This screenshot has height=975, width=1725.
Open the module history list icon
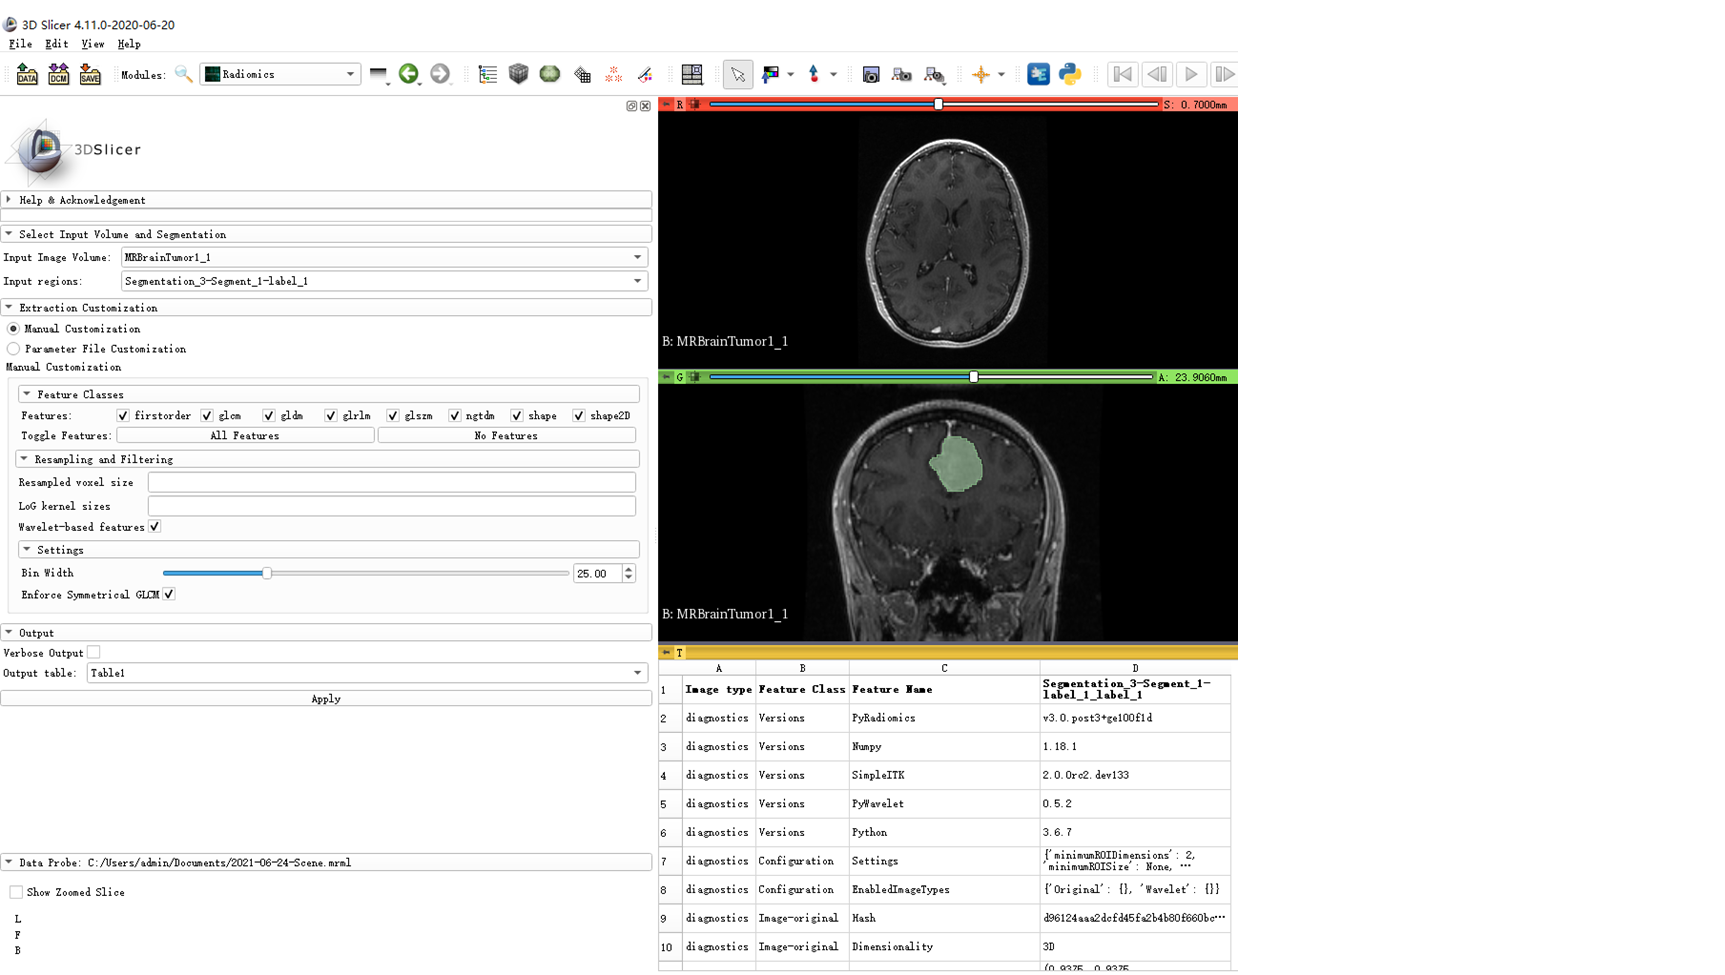pos(378,74)
